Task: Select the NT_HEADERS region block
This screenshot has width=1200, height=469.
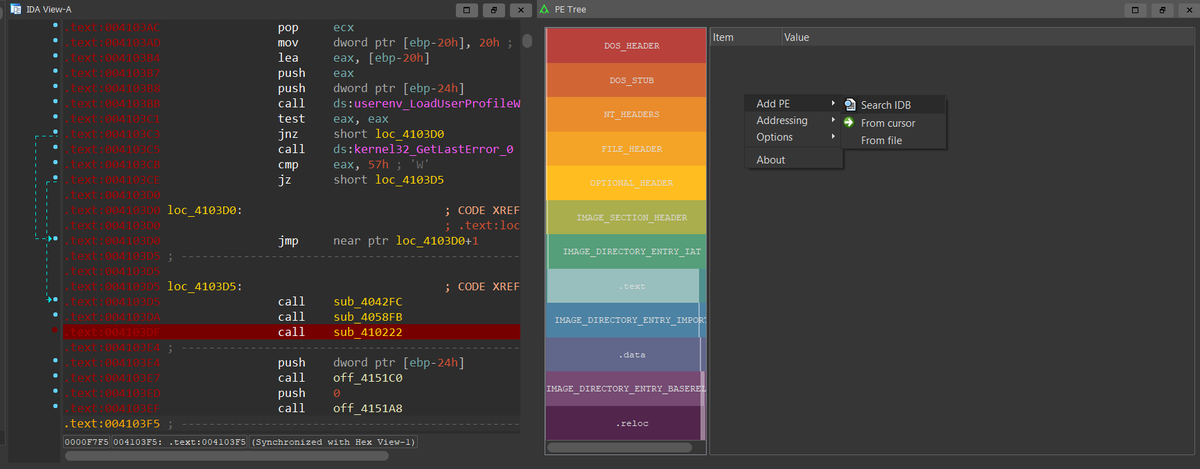Action: click(x=626, y=114)
